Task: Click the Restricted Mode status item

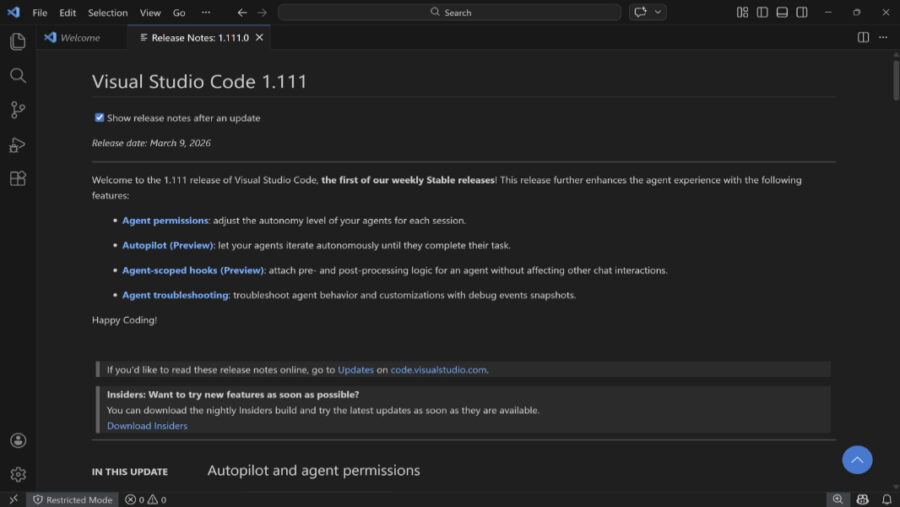Action: click(x=73, y=500)
